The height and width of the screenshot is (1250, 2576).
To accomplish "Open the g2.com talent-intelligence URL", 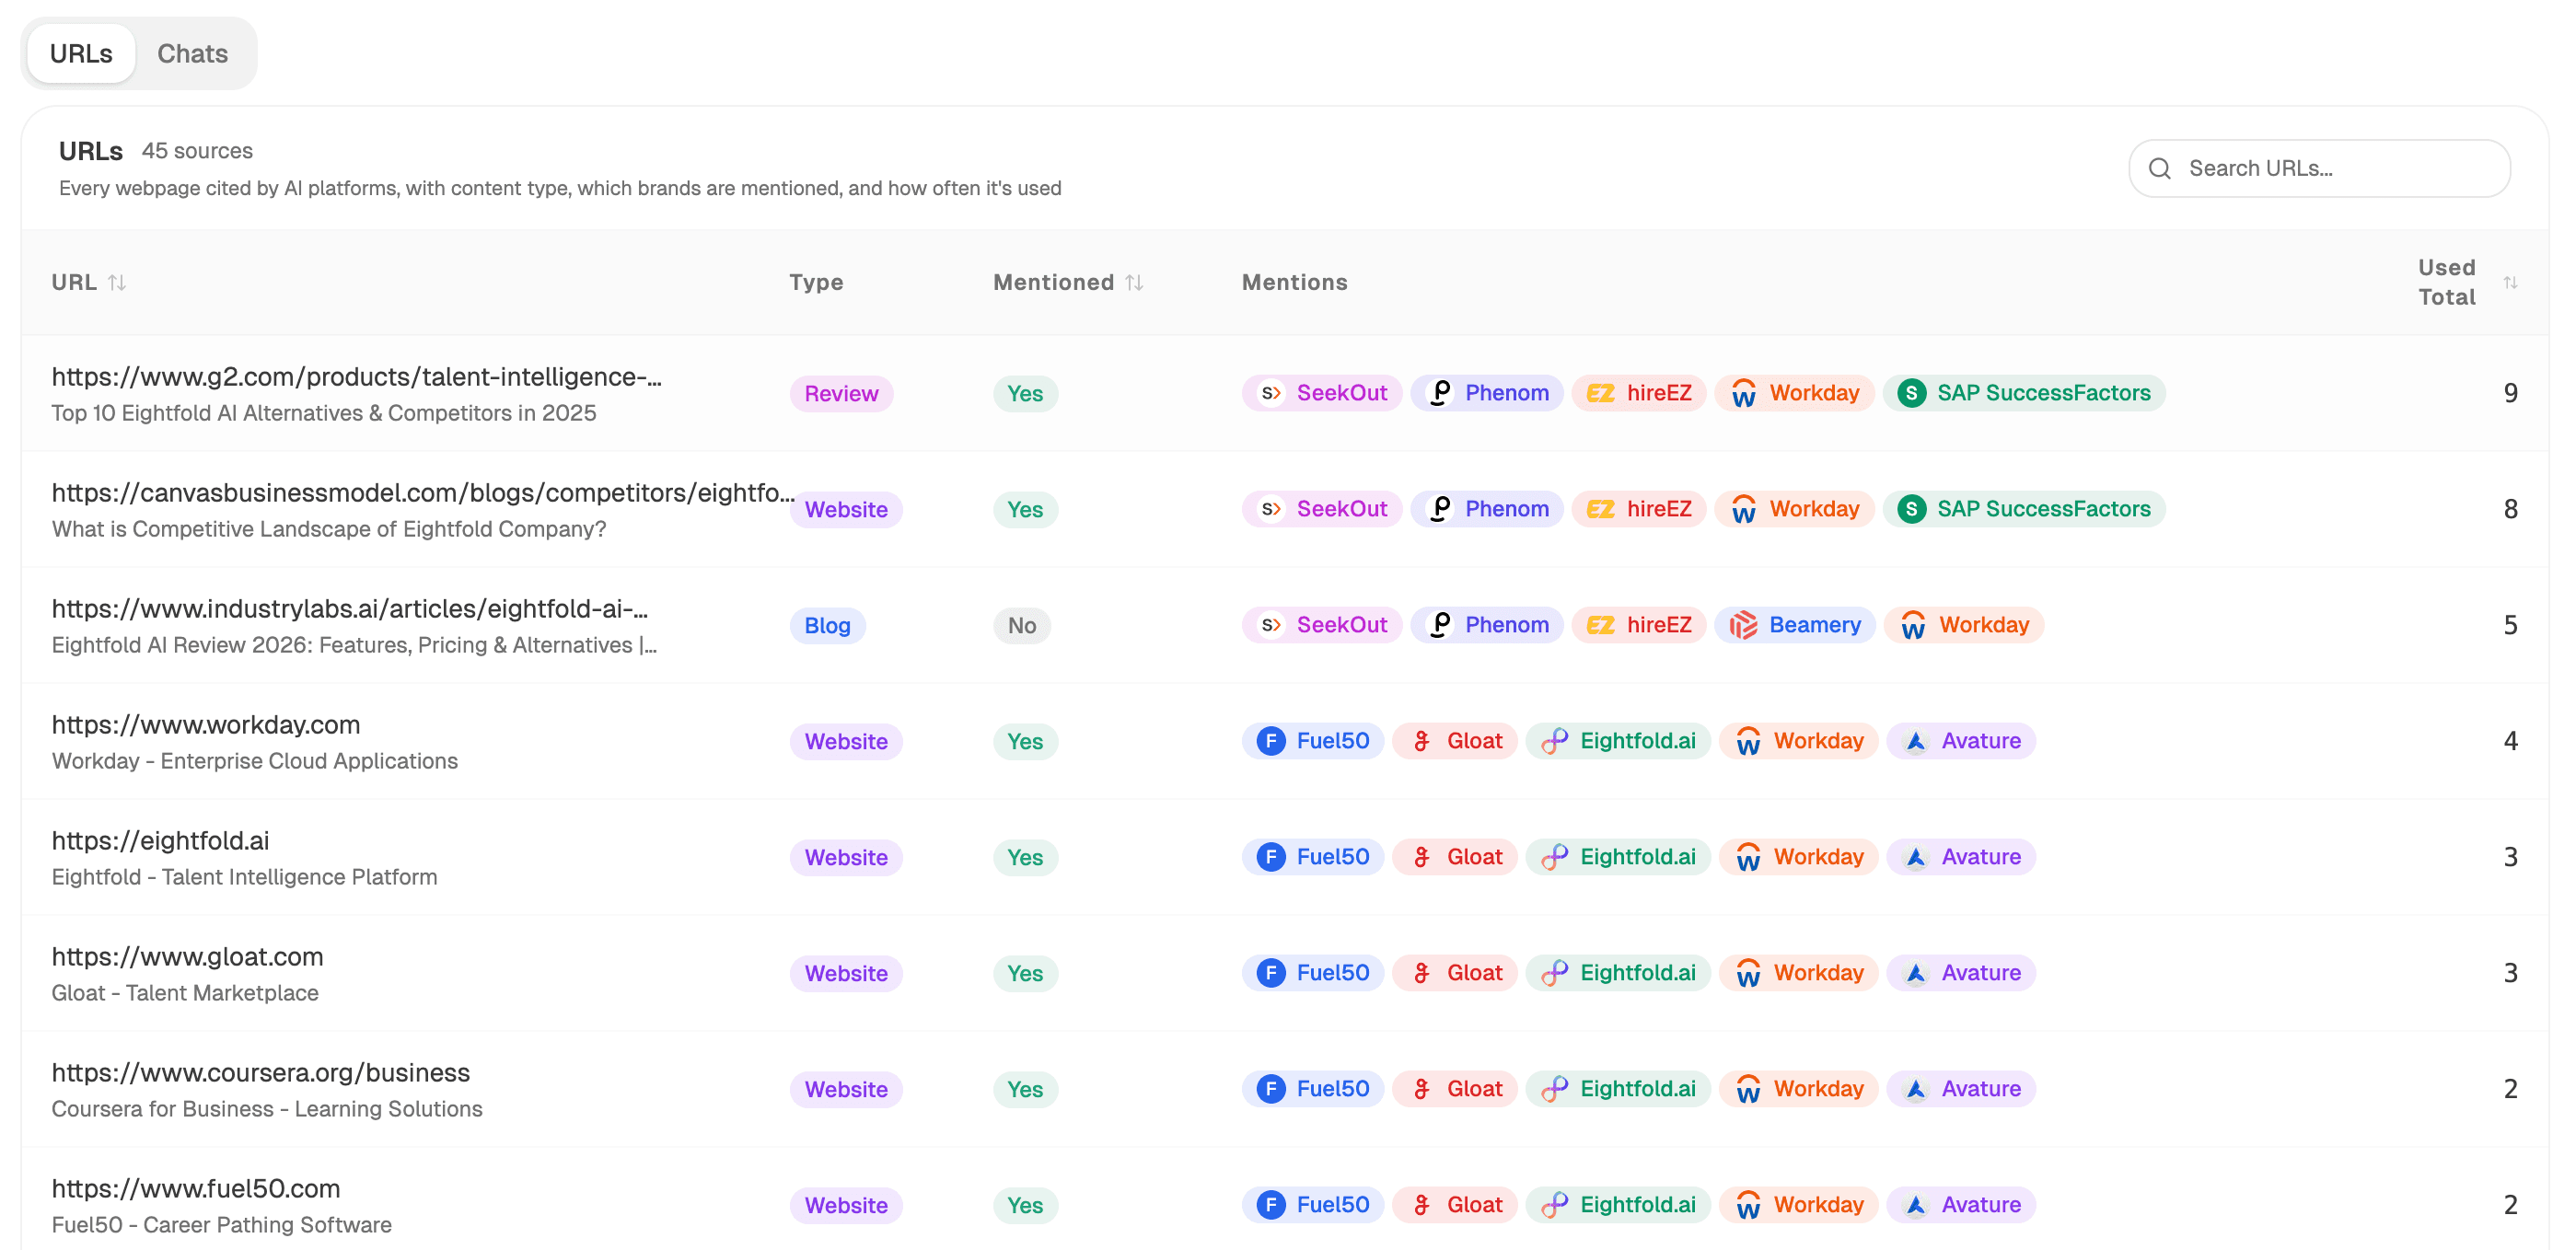I will coord(356,376).
